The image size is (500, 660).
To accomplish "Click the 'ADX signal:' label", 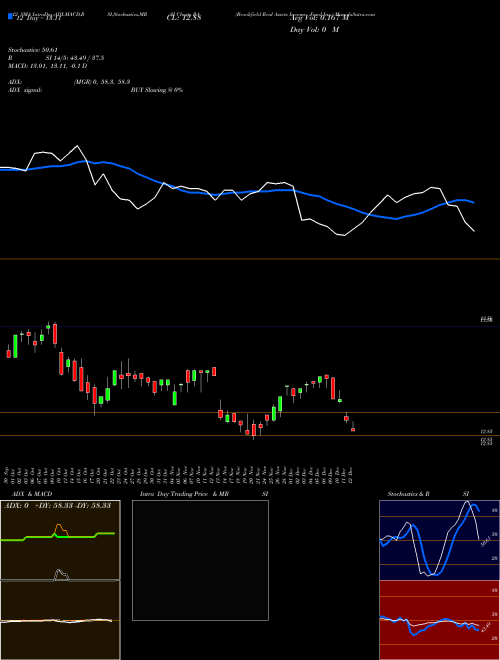I will point(25,90).
